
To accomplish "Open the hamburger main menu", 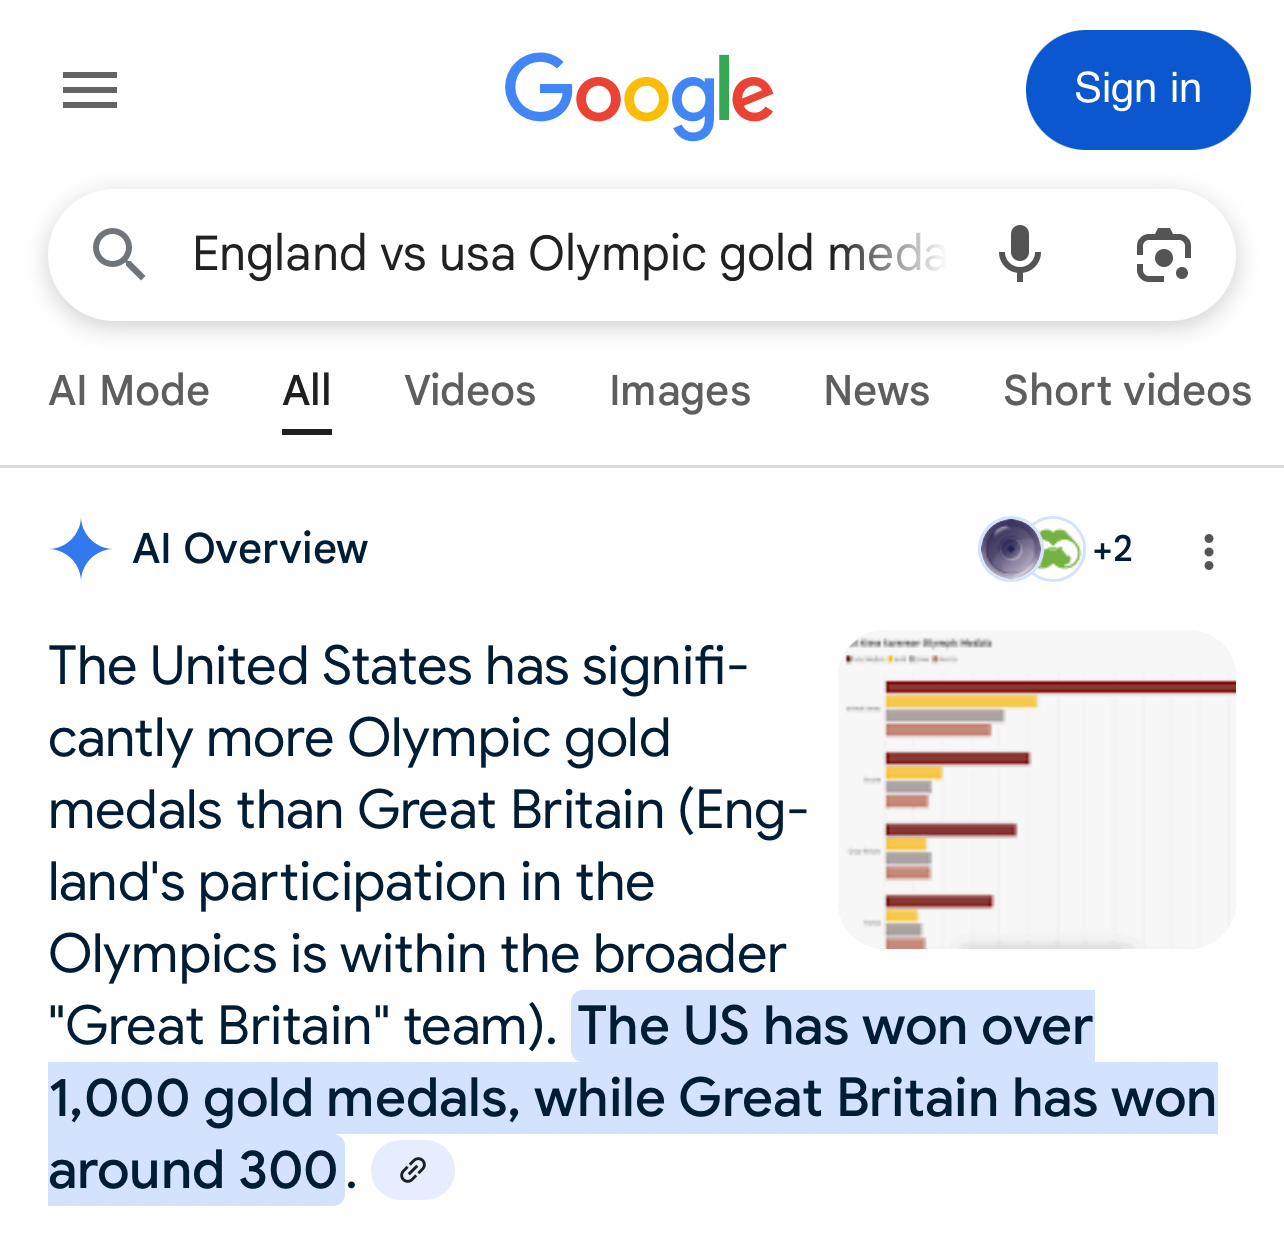I will (90, 90).
